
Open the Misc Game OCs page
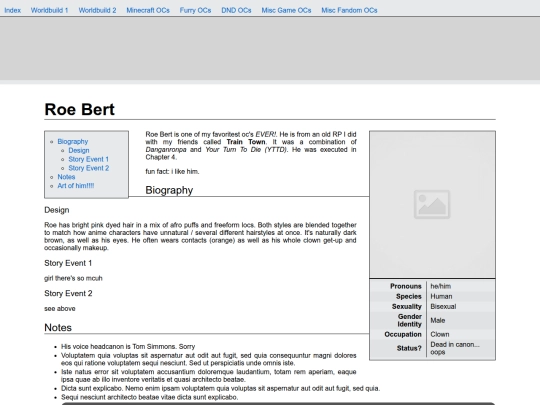point(286,10)
